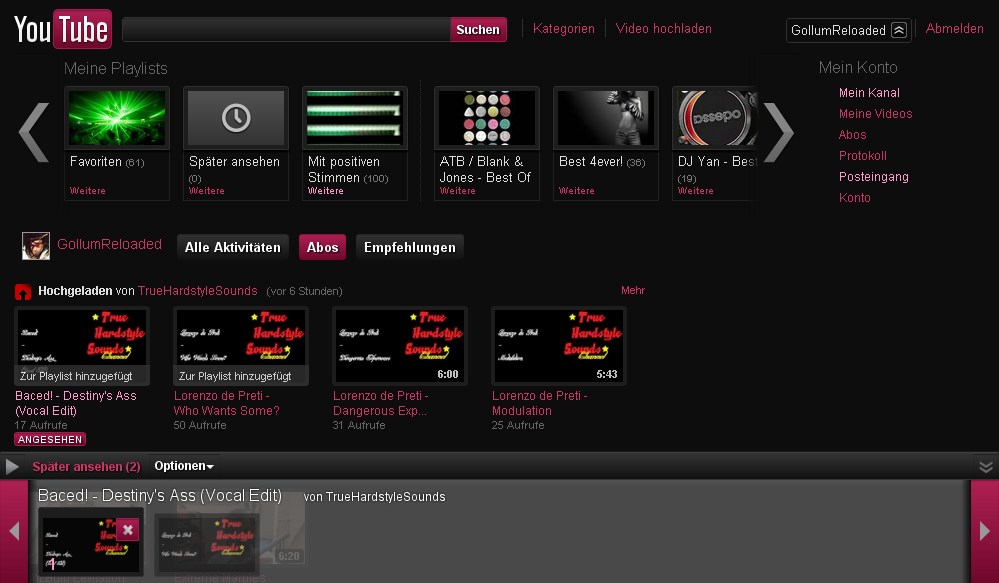The height and width of the screenshot is (583, 999).
Task: Open Konto settings link
Action: 854,198
